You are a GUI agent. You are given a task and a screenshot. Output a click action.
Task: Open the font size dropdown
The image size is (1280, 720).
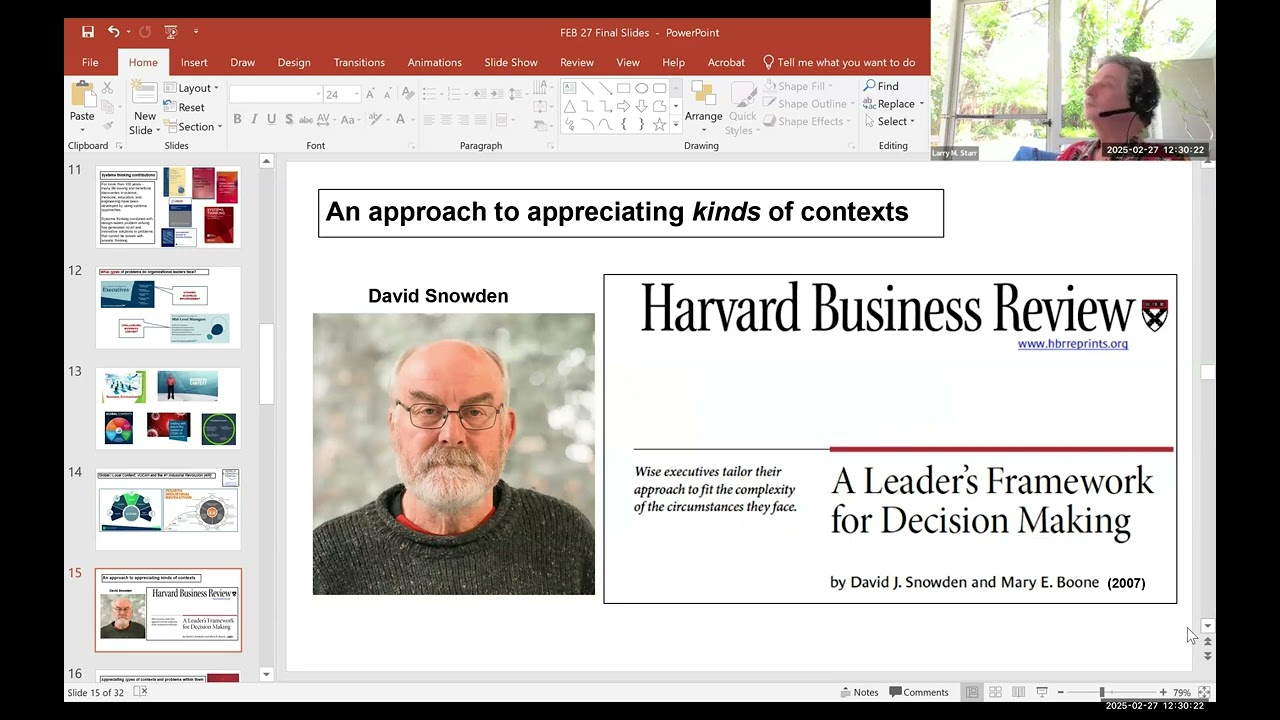pos(356,94)
